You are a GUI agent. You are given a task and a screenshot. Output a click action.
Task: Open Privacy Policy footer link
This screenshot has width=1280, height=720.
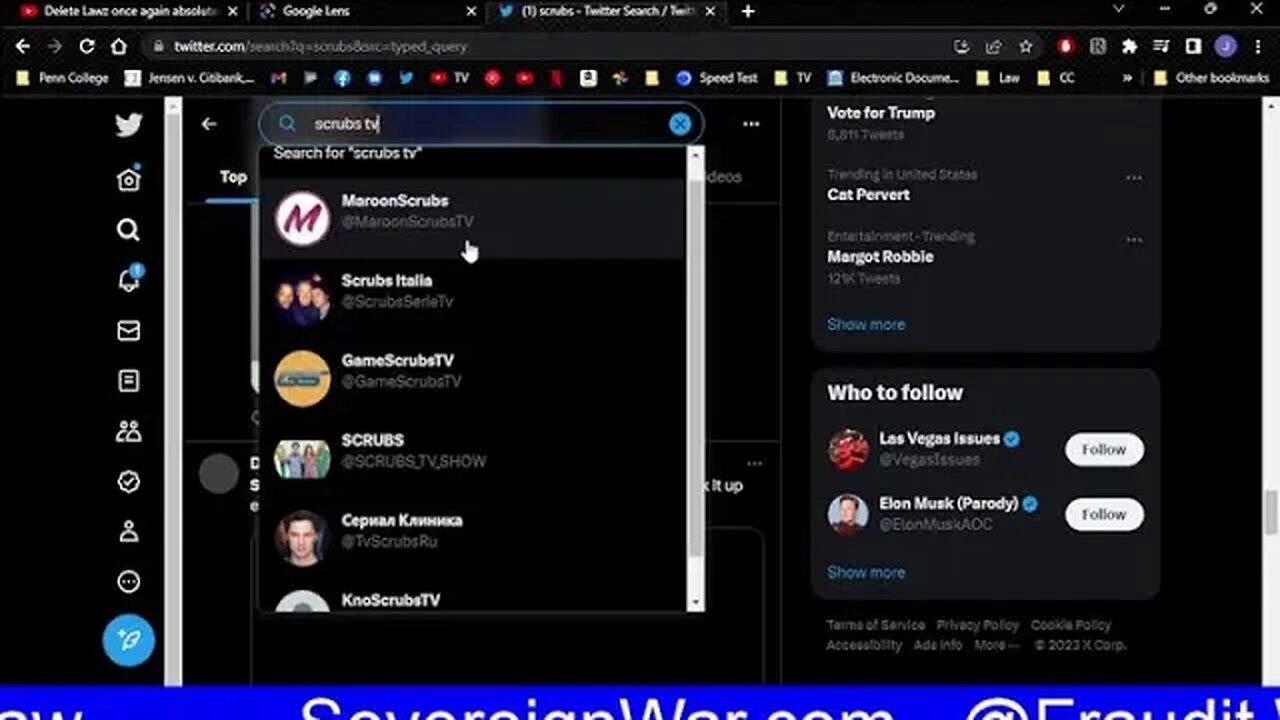coord(977,625)
